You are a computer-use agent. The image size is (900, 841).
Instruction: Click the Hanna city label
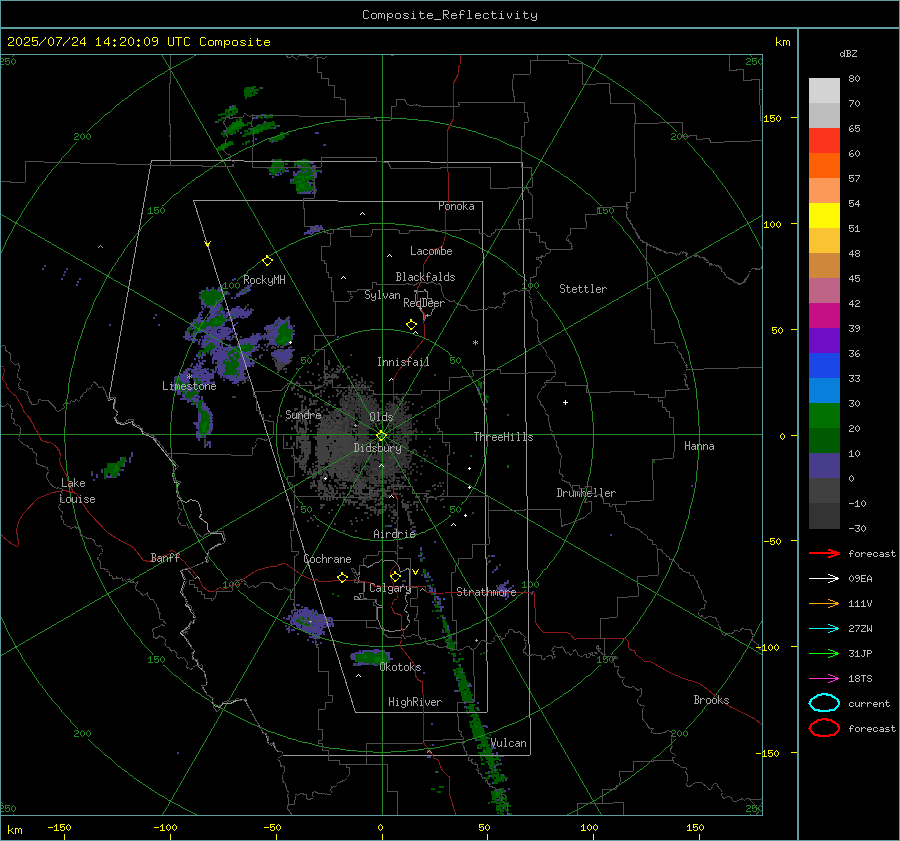(699, 446)
